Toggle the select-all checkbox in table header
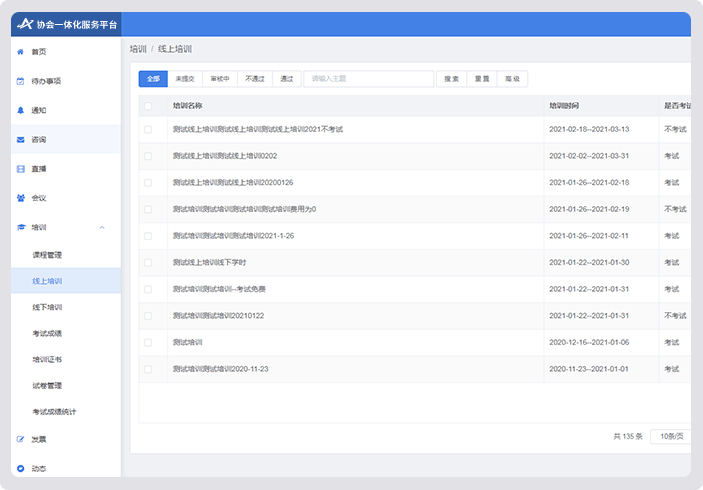 (x=148, y=105)
